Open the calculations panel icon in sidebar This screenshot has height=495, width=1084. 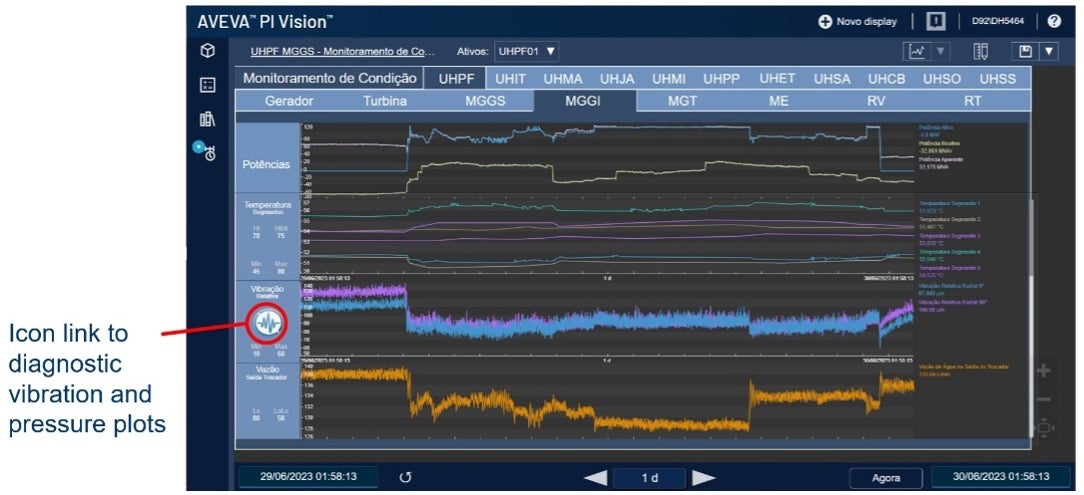click(x=208, y=85)
